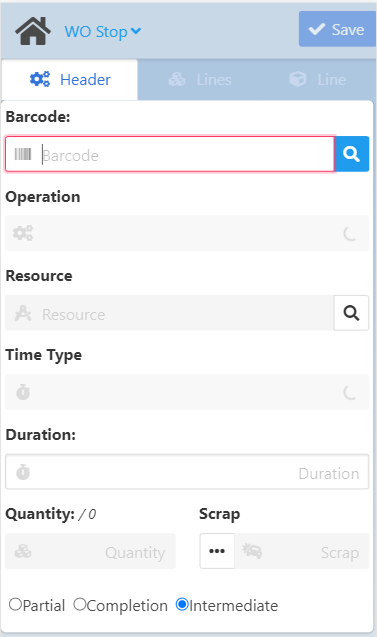Click the Scrap ellipsis button

[217, 551]
